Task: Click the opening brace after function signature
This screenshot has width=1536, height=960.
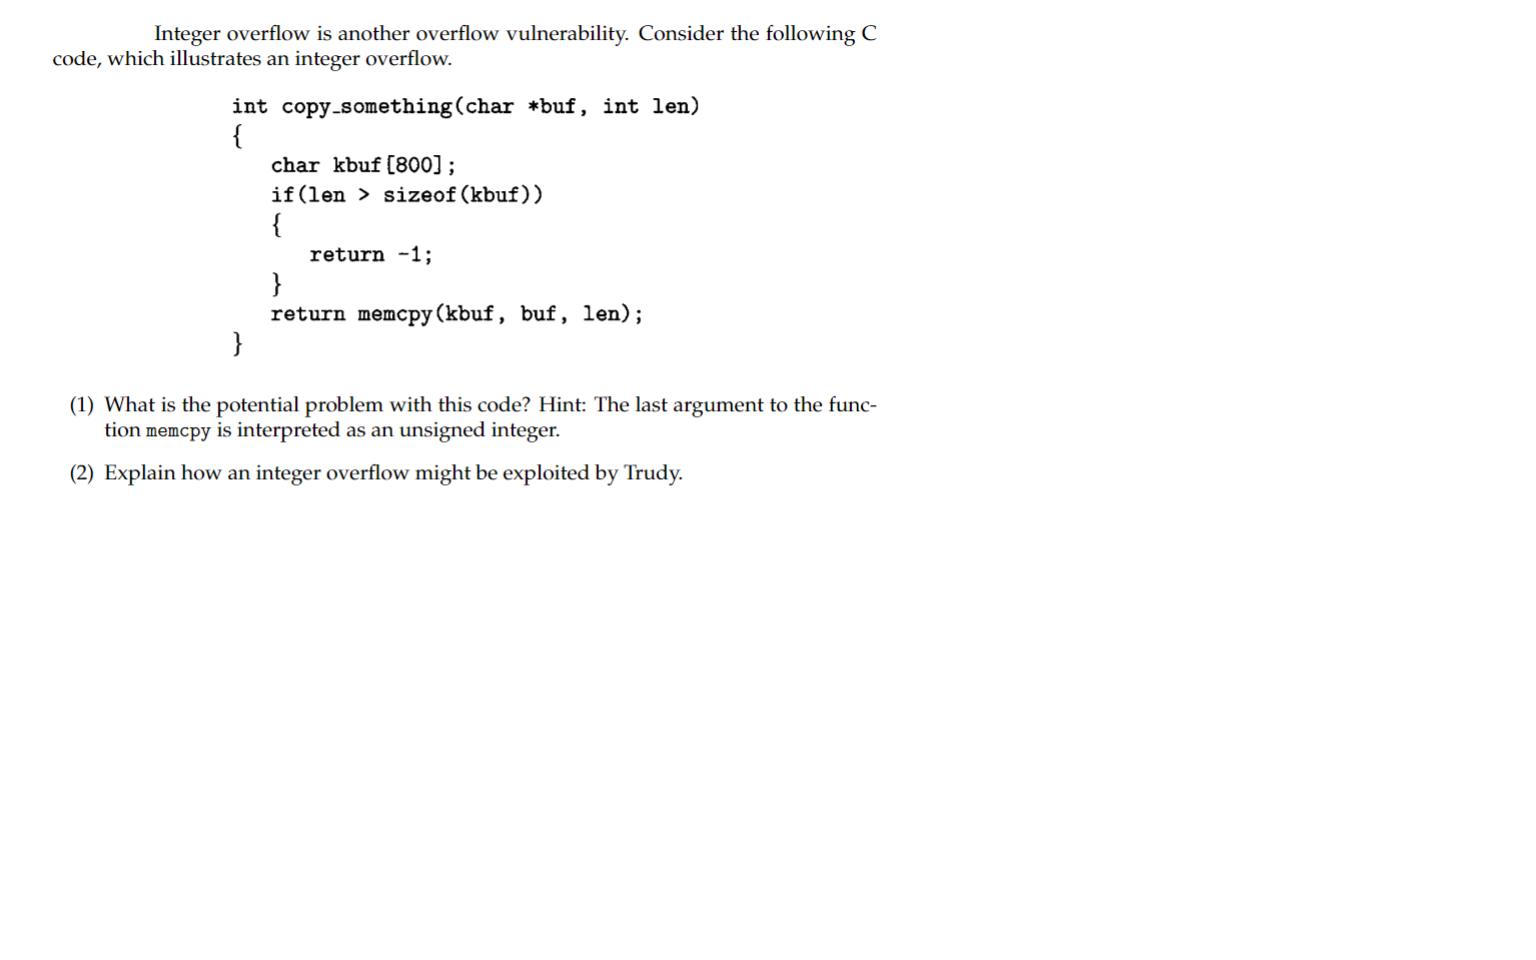Action: point(237,136)
